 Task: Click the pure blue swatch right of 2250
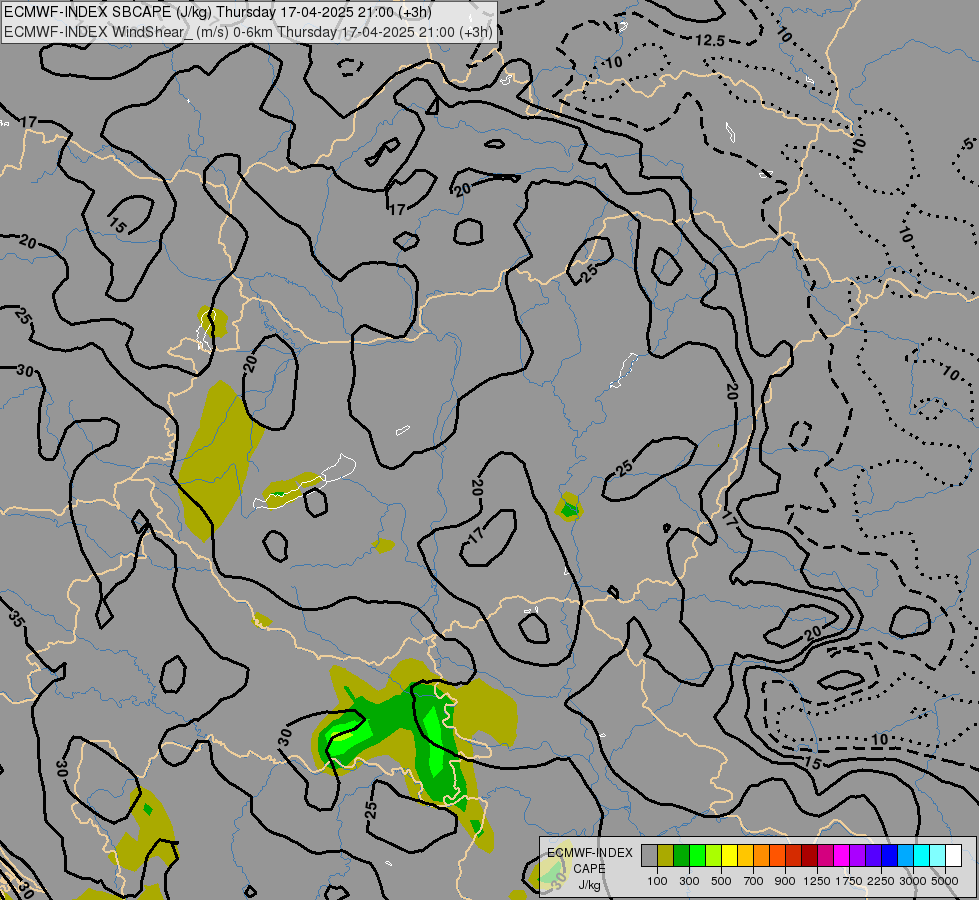click(890, 855)
